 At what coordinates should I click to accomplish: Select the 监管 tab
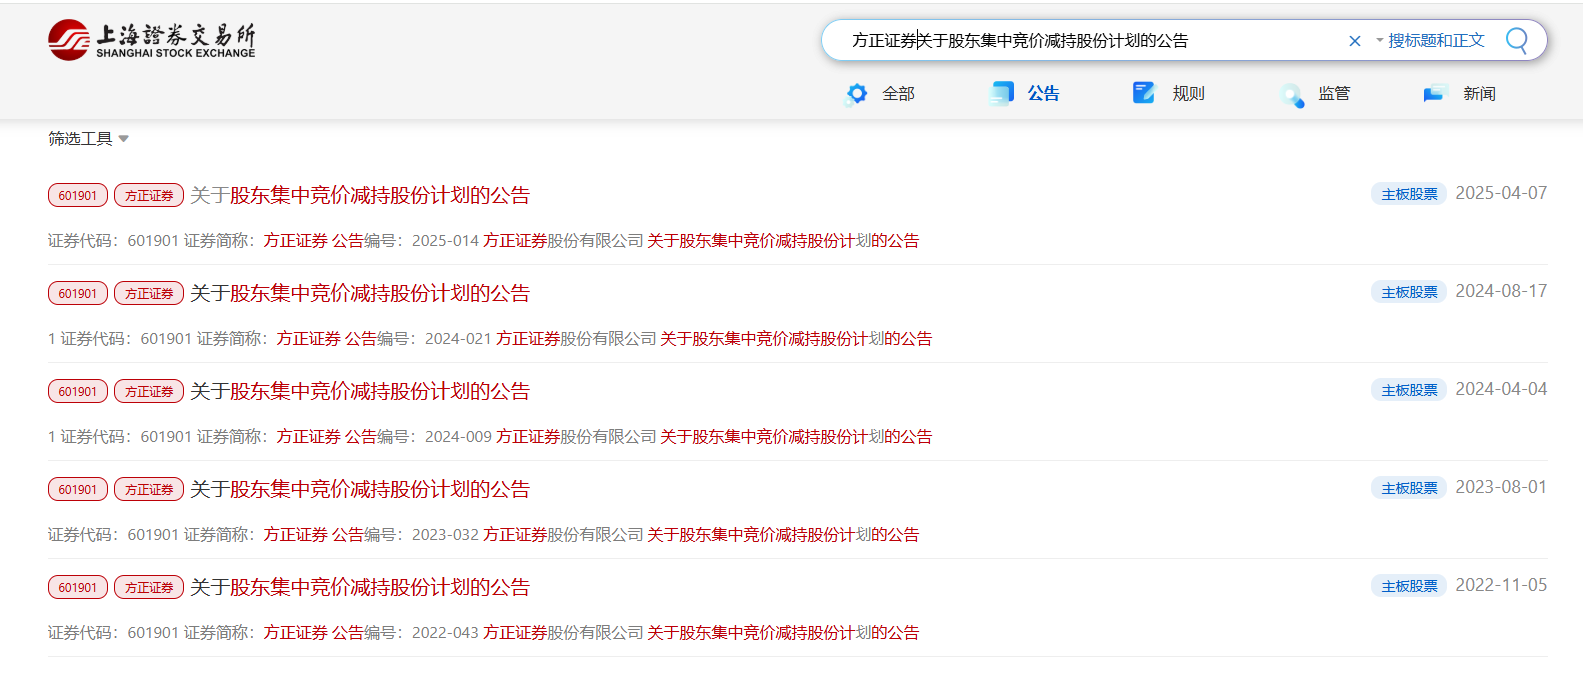click(1334, 94)
